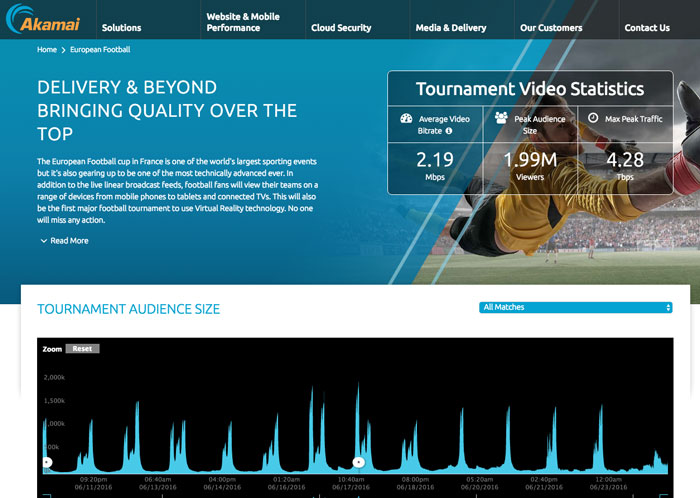
Task: Click the Contact Us link
Action: 647,28
